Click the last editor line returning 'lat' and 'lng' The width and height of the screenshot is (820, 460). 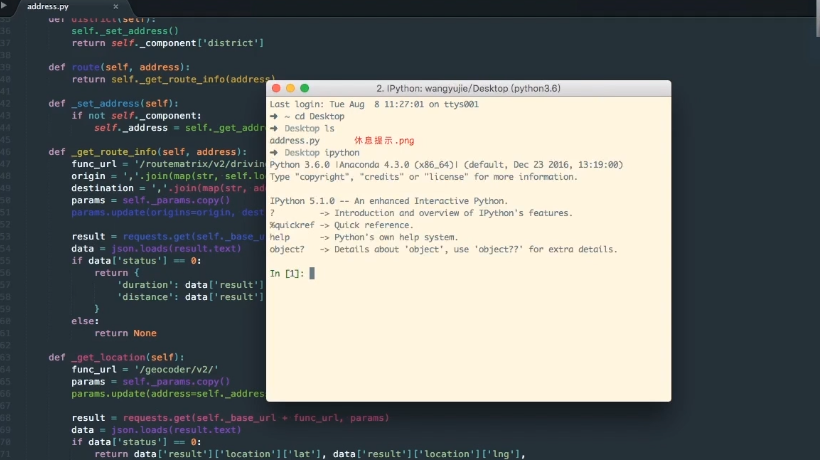(310, 454)
